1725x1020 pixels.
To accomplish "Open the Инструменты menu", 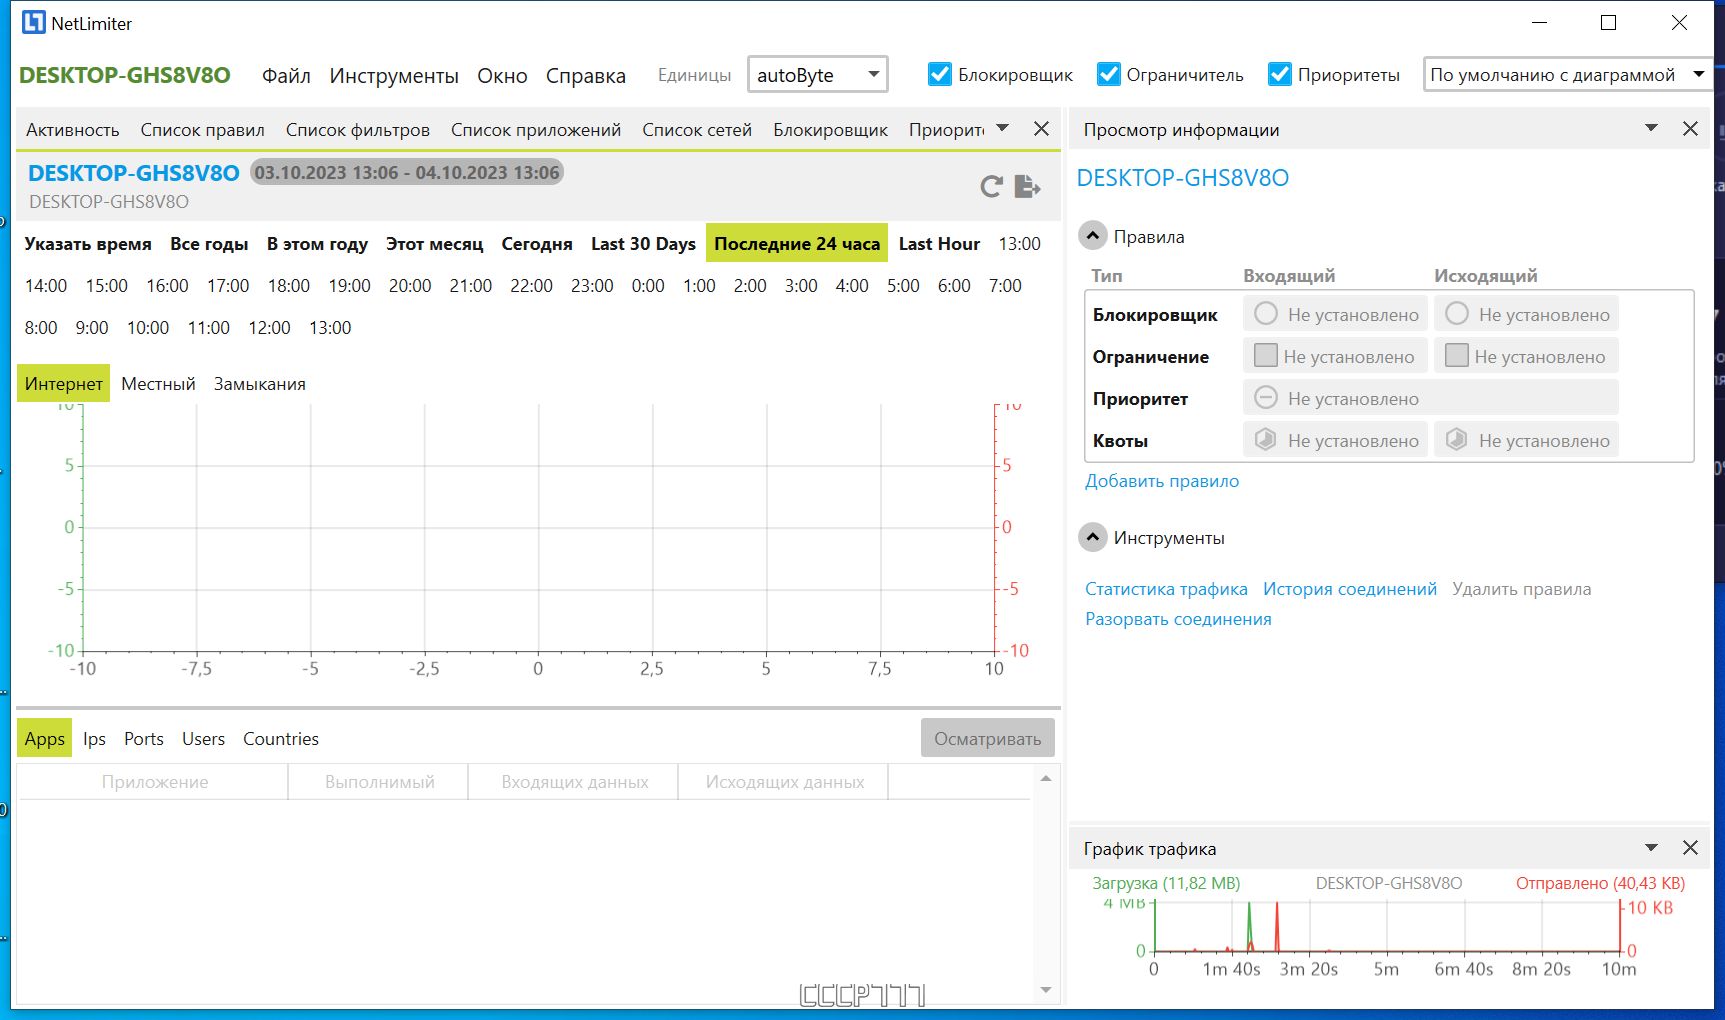I will 394,76.
